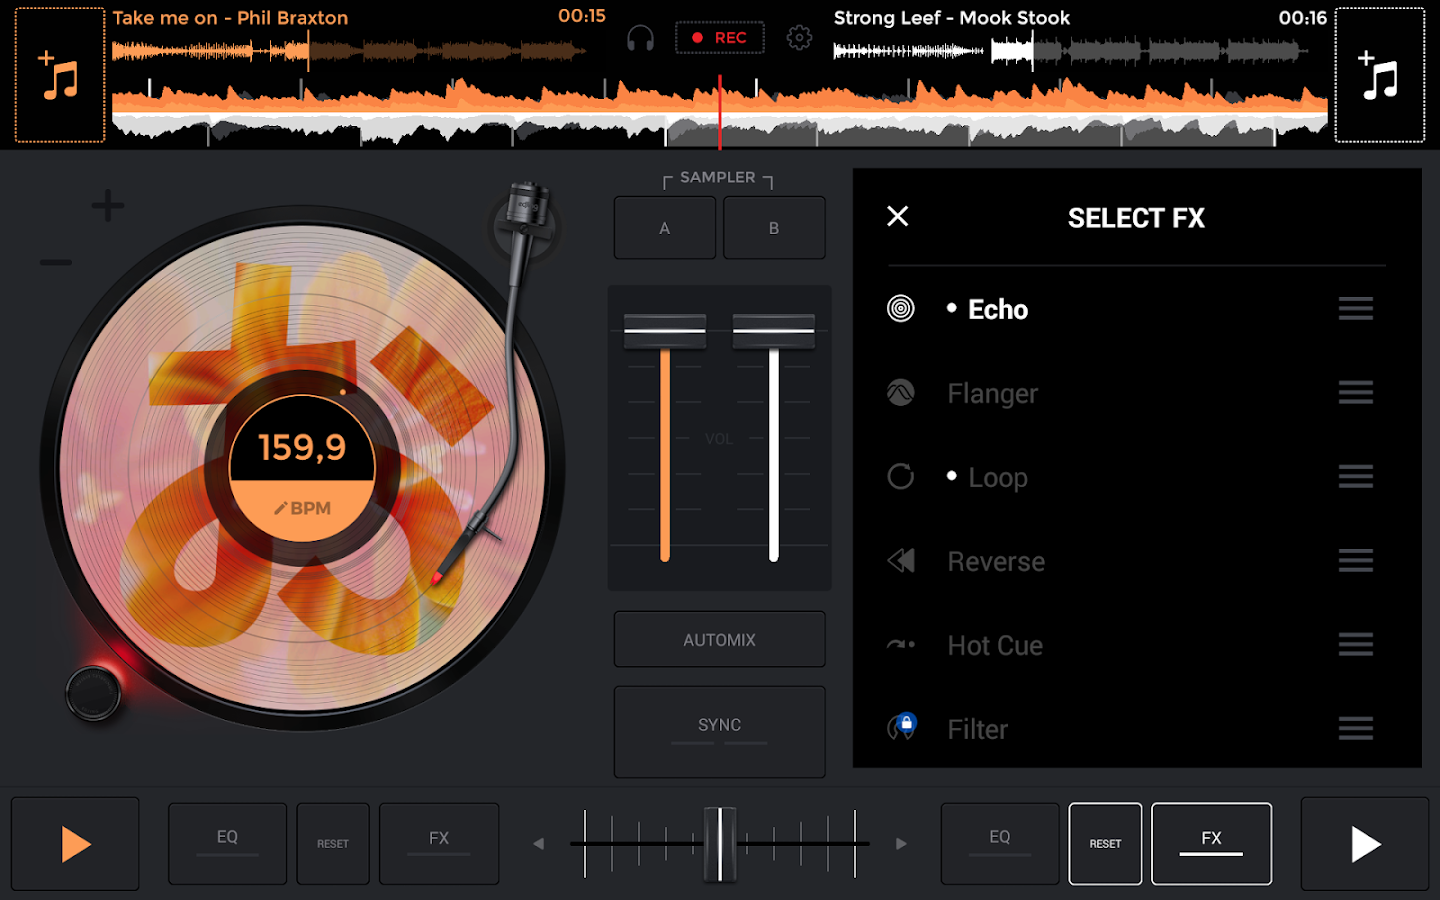The image size is (1440, 900).
Task: Nudge crossfader right with the arrow
Action: click(901, 844)
